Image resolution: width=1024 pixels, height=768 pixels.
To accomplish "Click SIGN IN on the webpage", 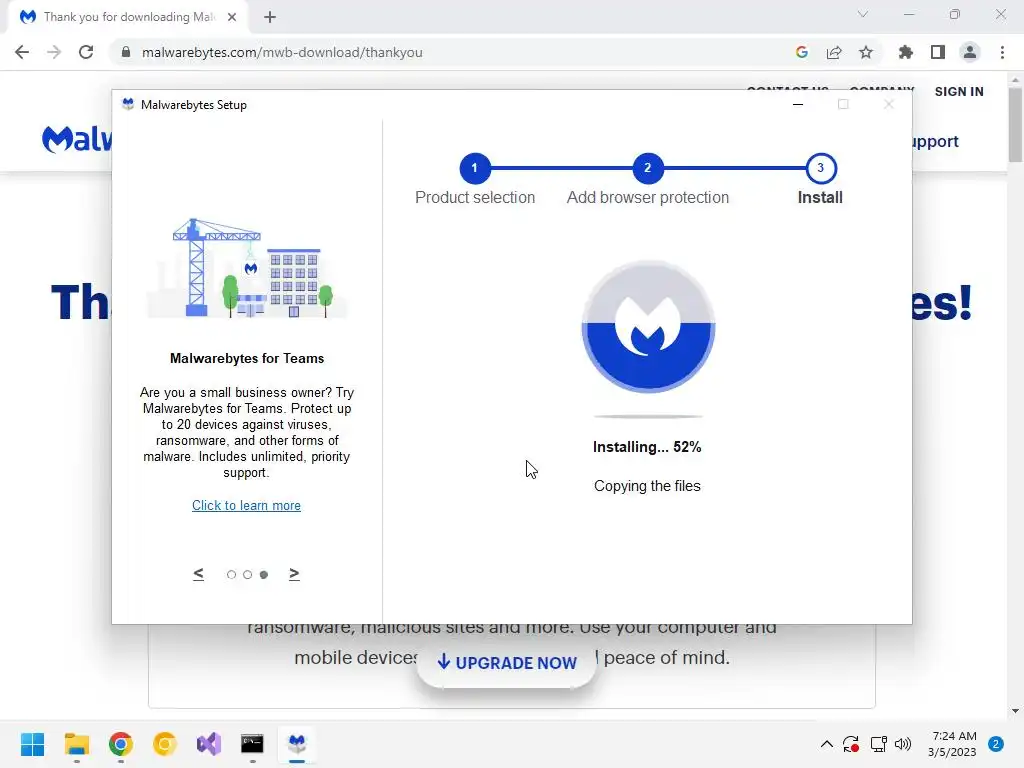I will click(959, 91).
